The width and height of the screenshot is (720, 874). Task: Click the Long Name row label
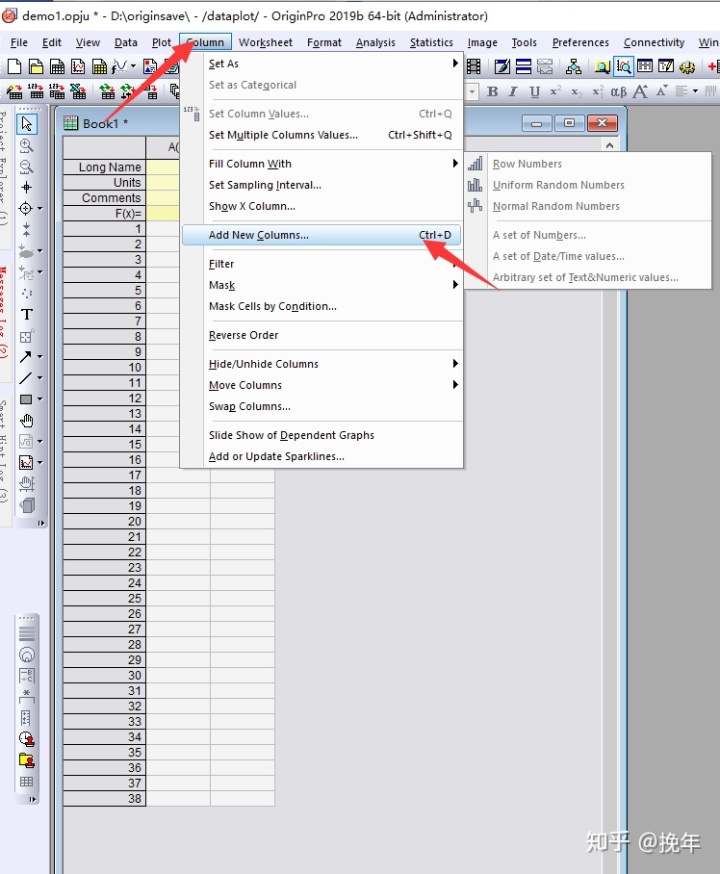click(x=104, y=167)
